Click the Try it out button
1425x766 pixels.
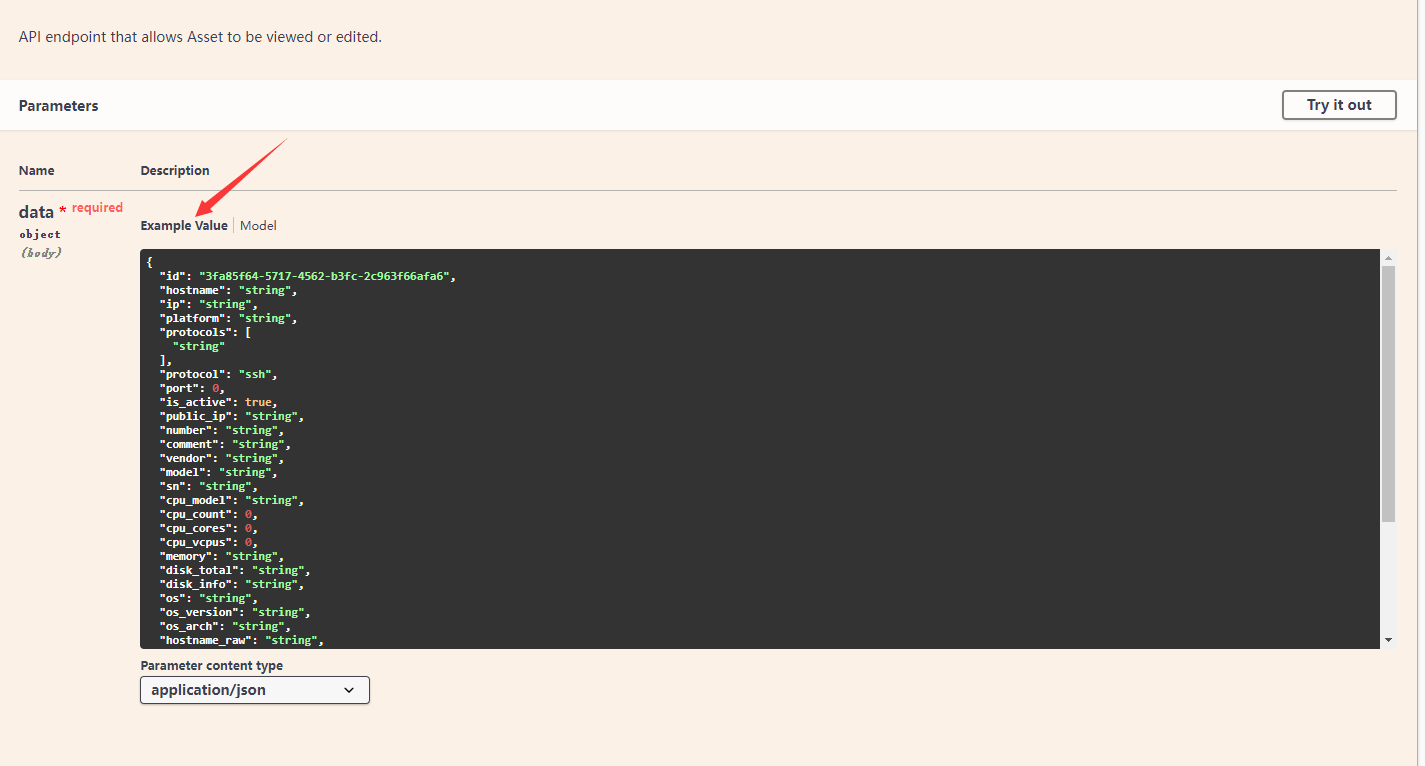[x=1339, y=105]
